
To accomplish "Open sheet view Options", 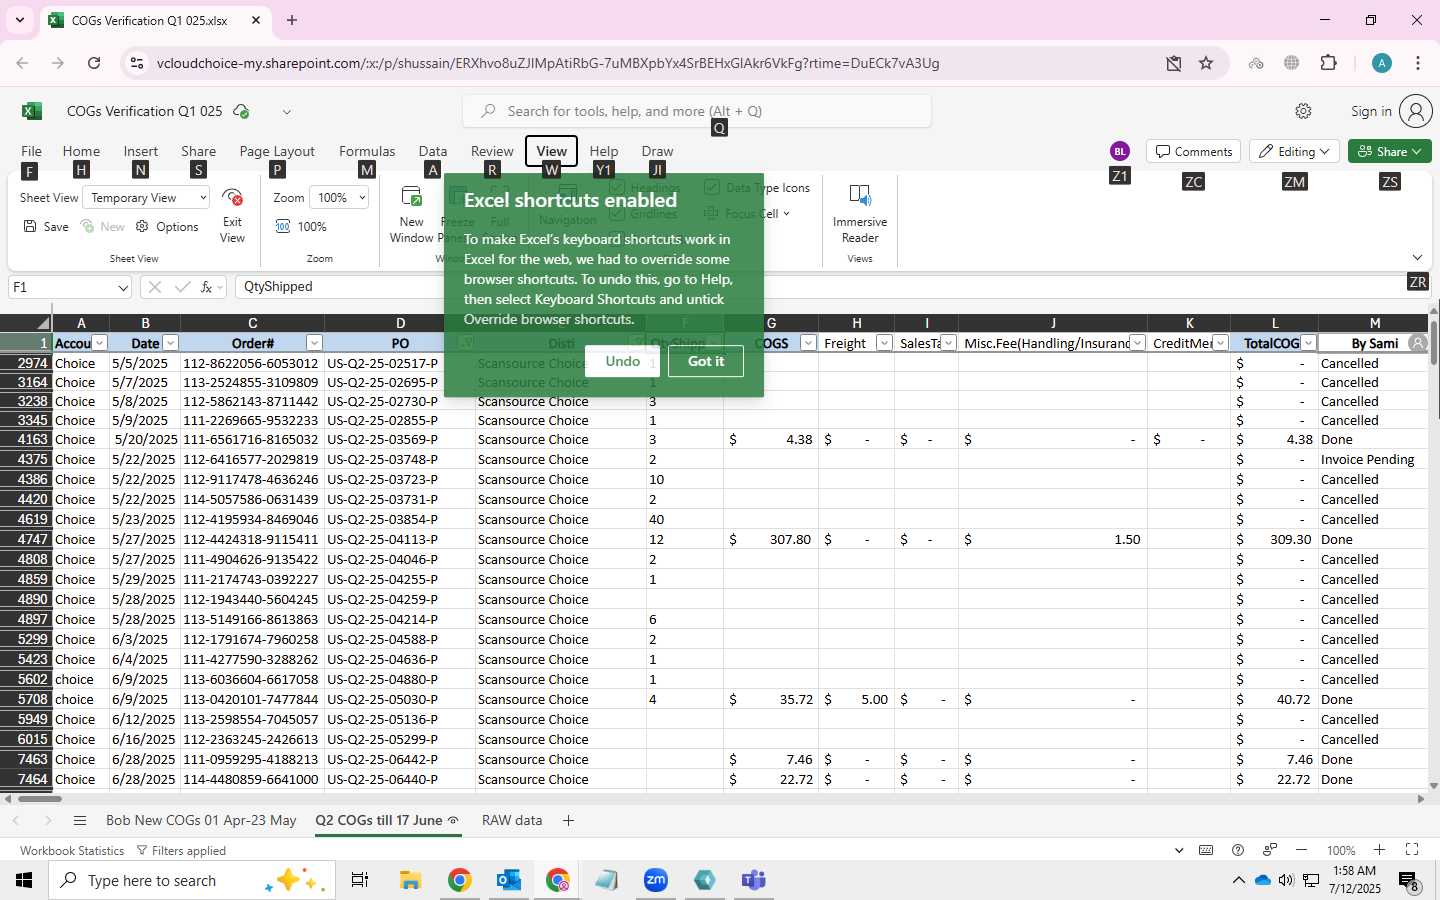I will coord(167,227).
